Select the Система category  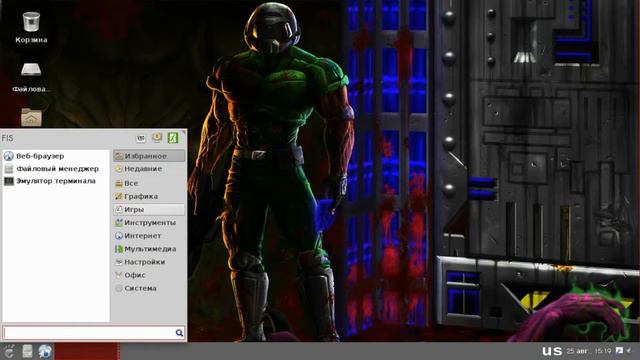click(149, 288)
